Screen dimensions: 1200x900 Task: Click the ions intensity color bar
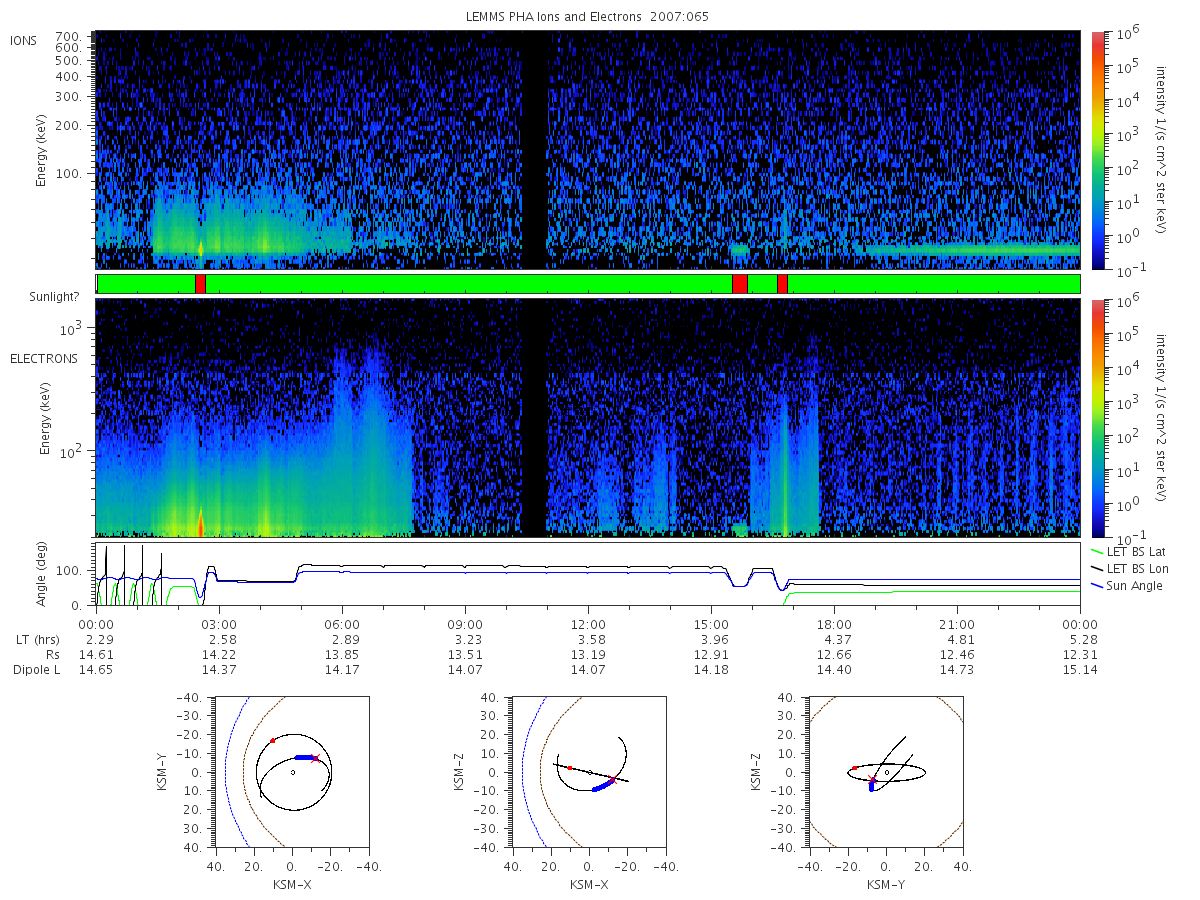(1097, 150)
